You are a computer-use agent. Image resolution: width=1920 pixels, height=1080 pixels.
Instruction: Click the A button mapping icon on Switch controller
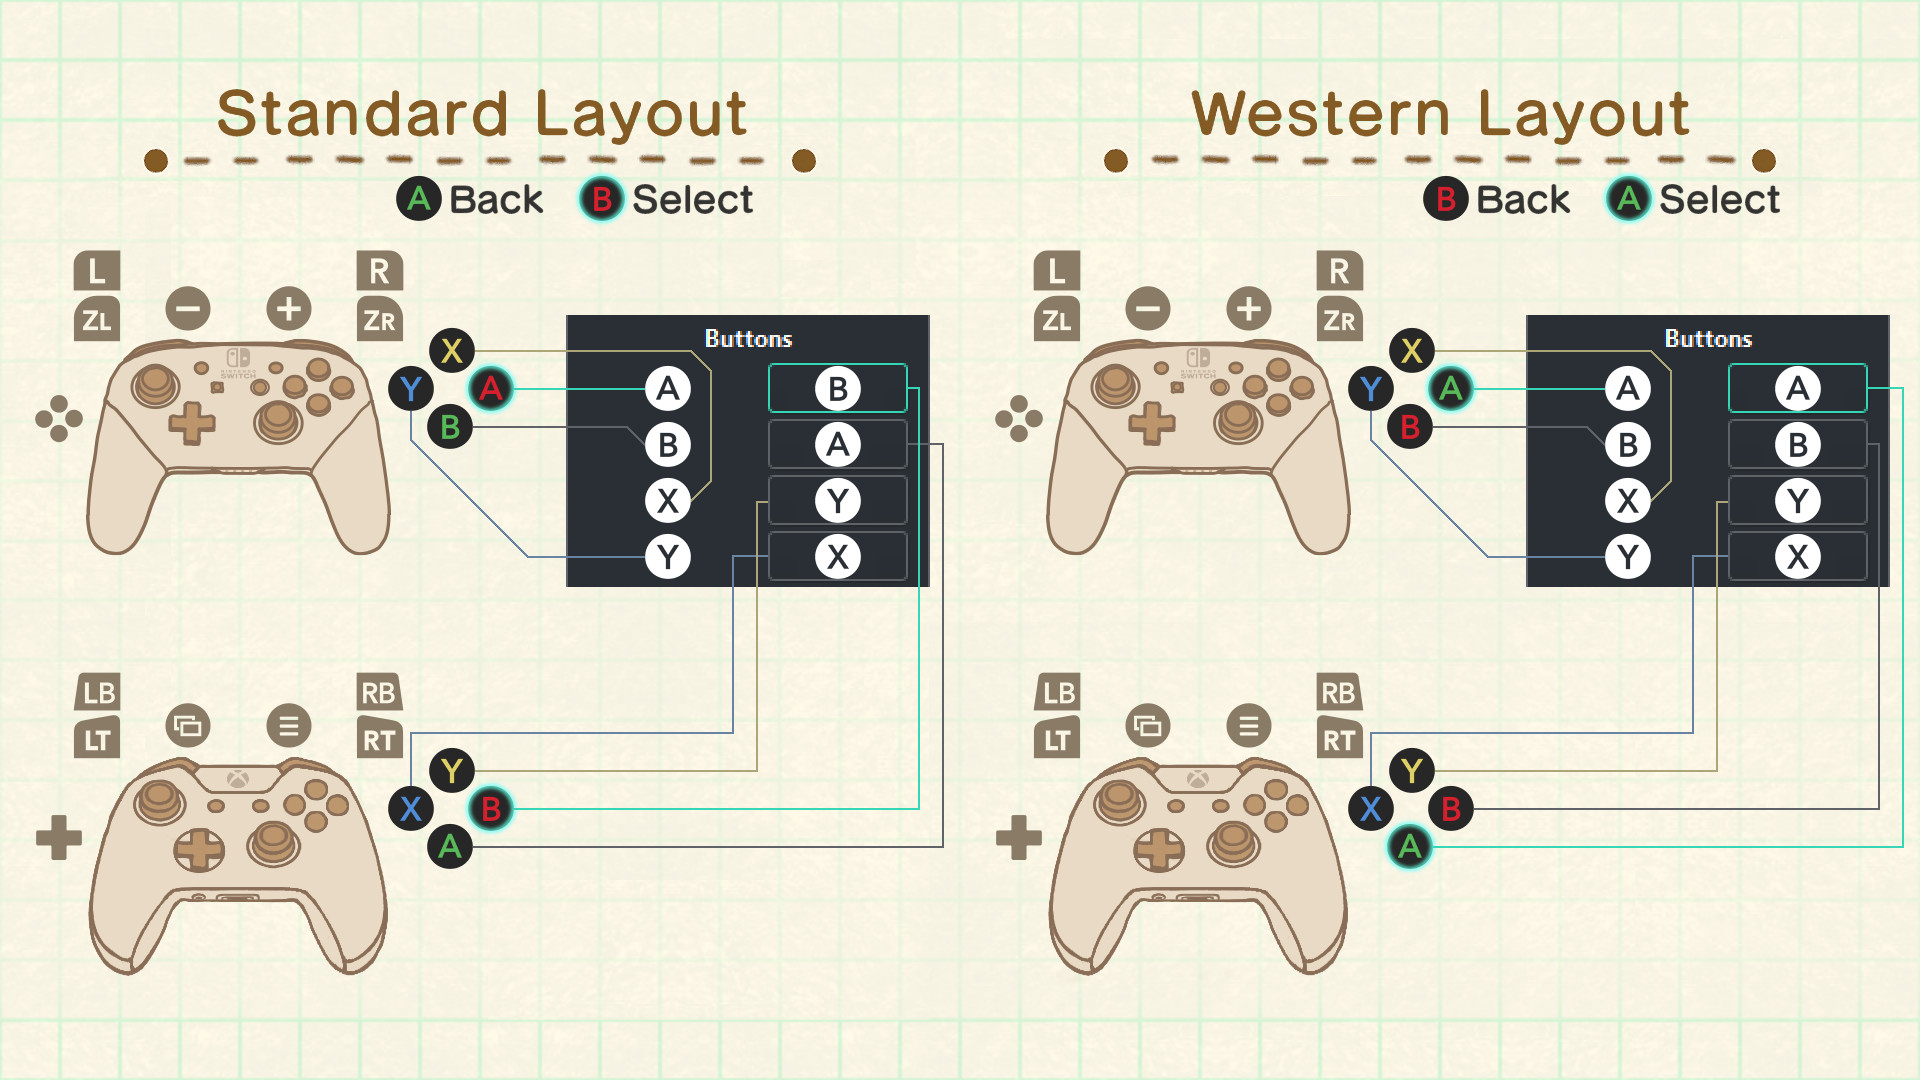point(489,388)
